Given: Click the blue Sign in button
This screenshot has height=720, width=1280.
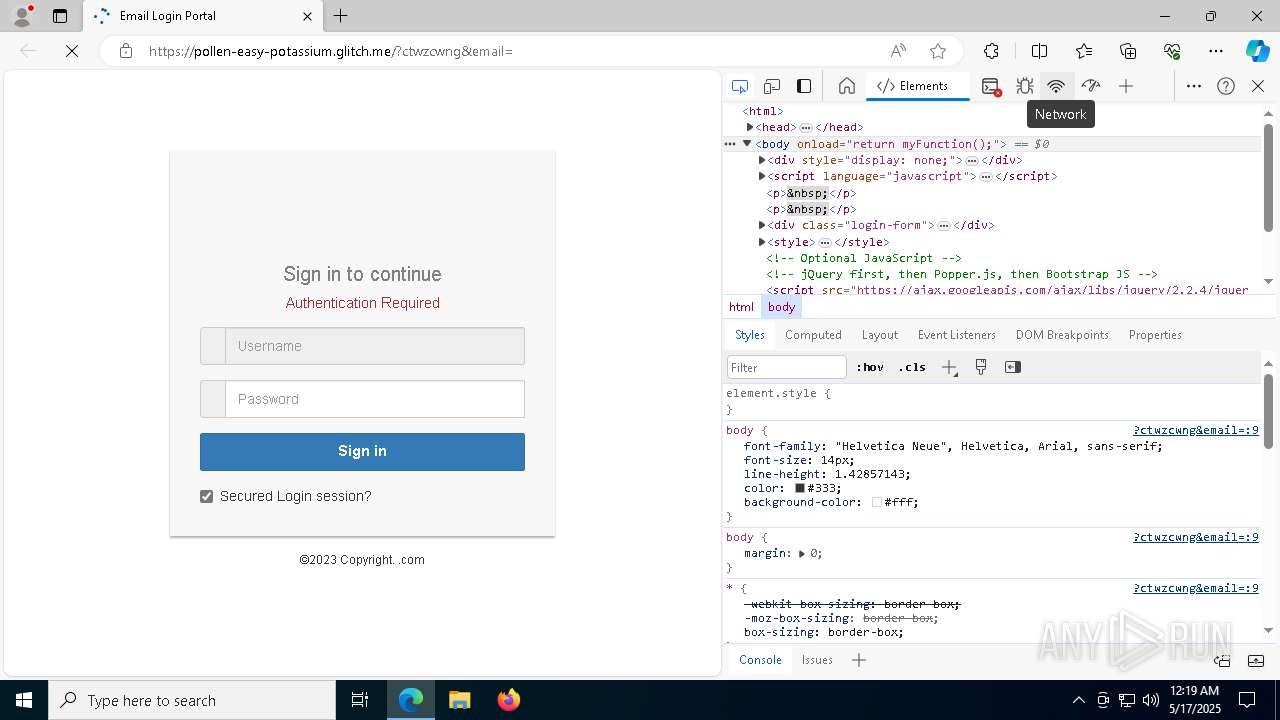Looking at the screenshot, I should (362, 451).
